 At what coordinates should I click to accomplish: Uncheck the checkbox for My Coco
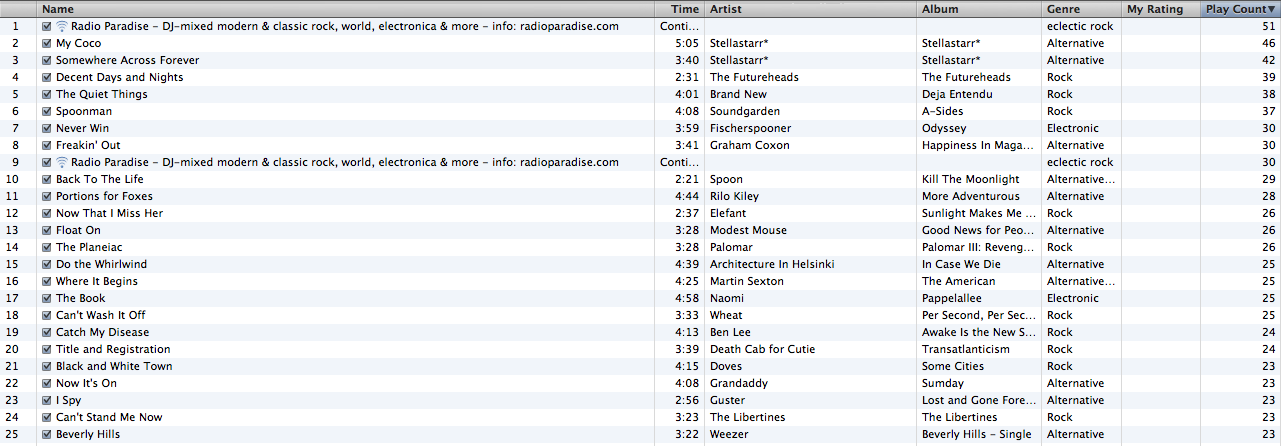47,44
